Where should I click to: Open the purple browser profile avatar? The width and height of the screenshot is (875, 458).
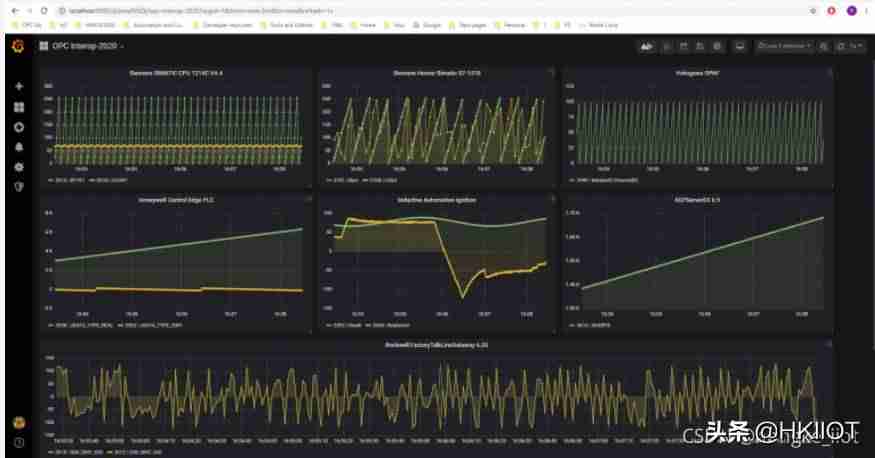coord(852,11)
